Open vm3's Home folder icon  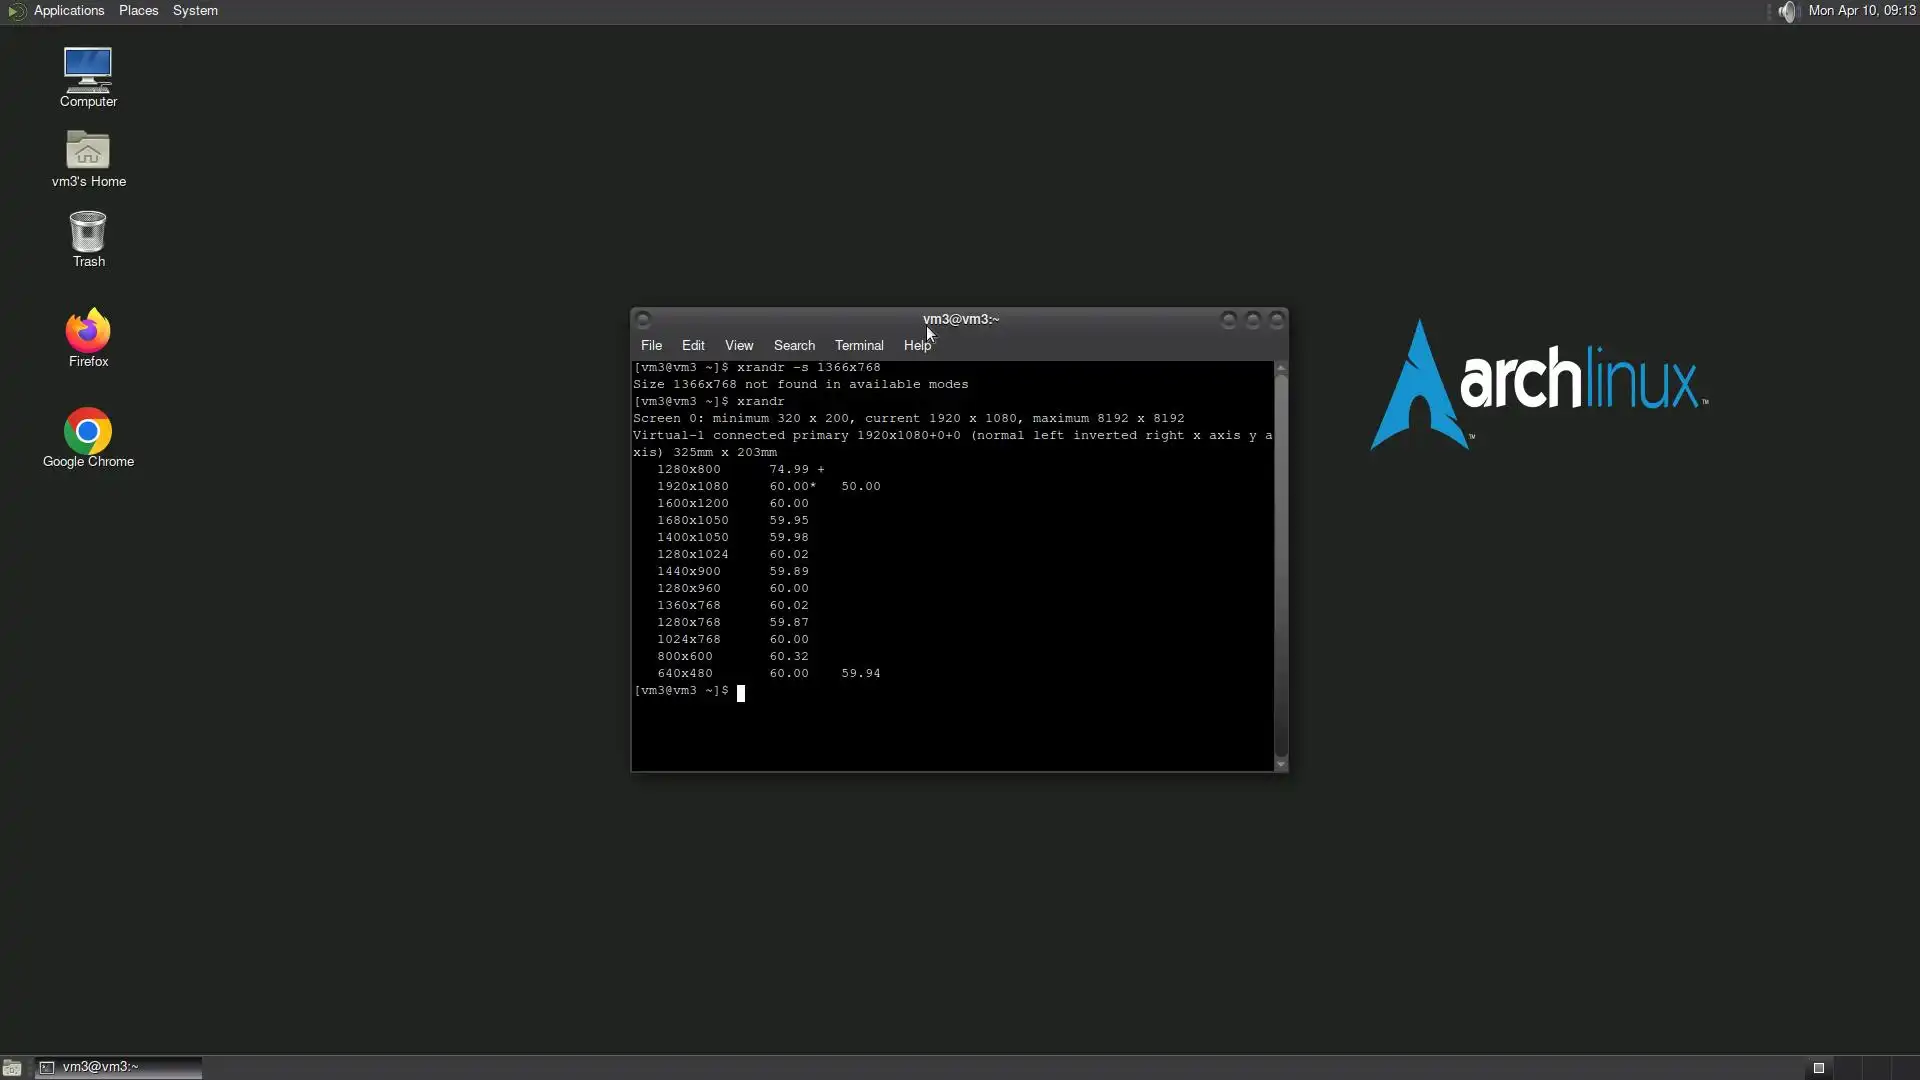(x=88, y=157)
